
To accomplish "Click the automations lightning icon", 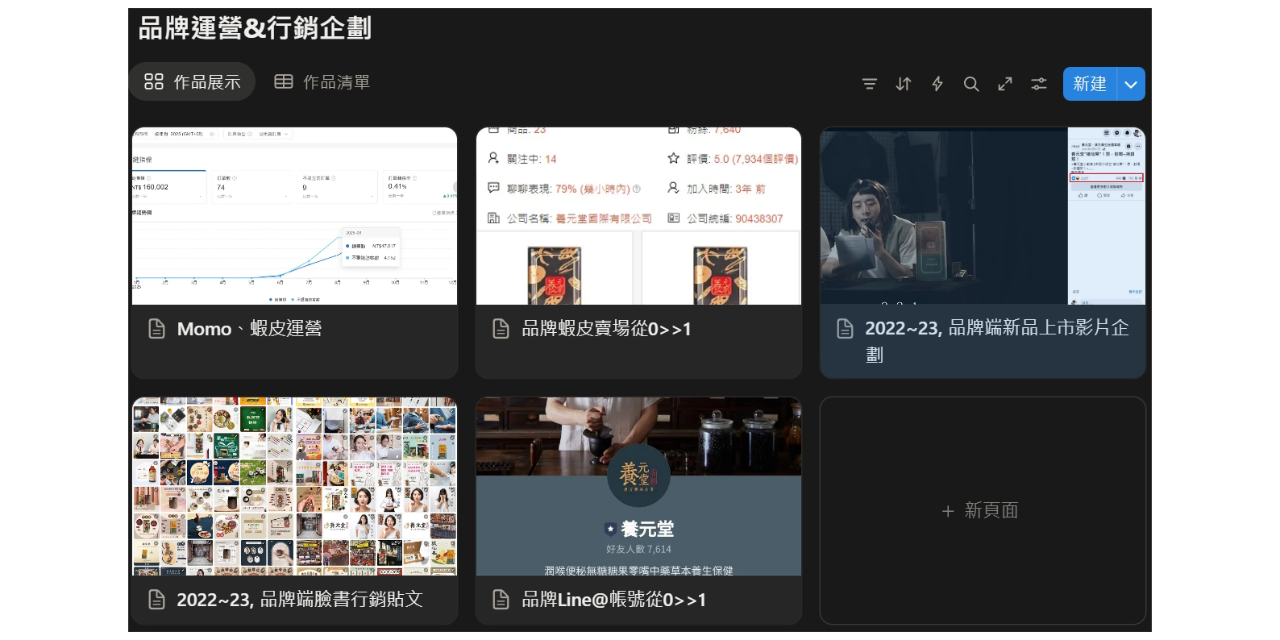I will pyautogui.click(x=937, y=84).
